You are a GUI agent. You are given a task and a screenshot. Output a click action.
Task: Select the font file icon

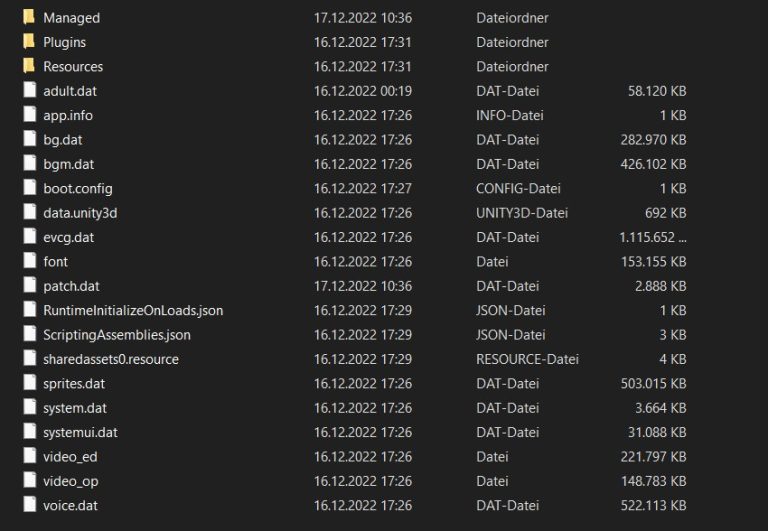pyautogui.click(x=29, y=262)
